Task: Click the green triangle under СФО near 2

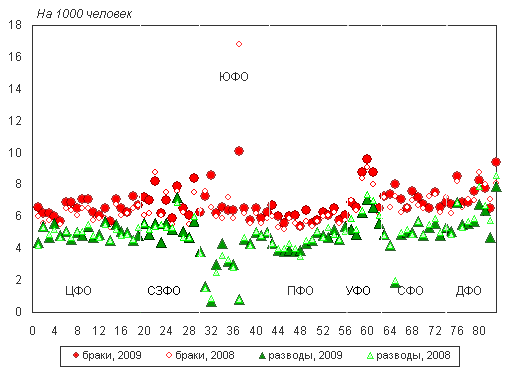Action: click(395, 282)
